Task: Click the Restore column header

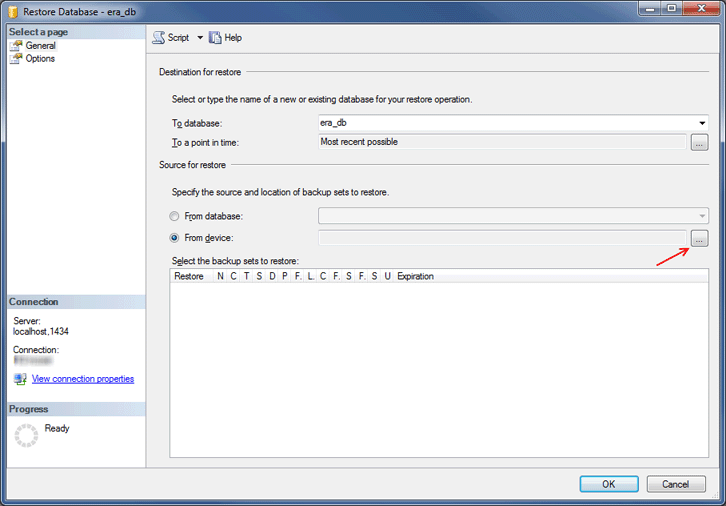Action: 189,276
